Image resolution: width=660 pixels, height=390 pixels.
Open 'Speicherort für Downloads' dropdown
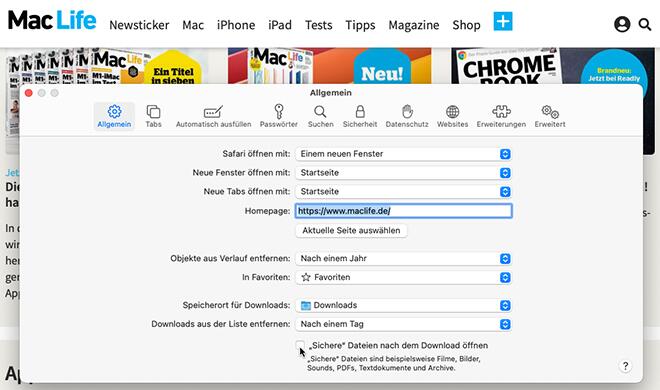(403, 305)
